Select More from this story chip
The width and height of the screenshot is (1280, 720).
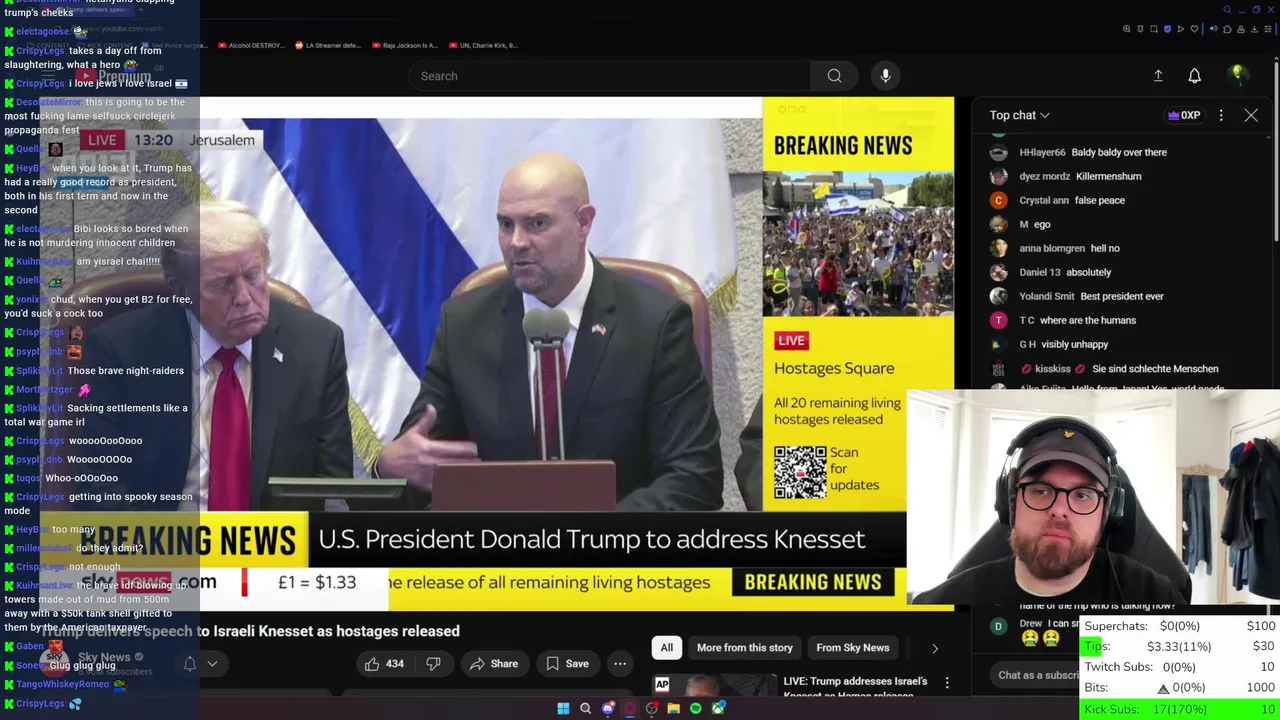[745, 648]
